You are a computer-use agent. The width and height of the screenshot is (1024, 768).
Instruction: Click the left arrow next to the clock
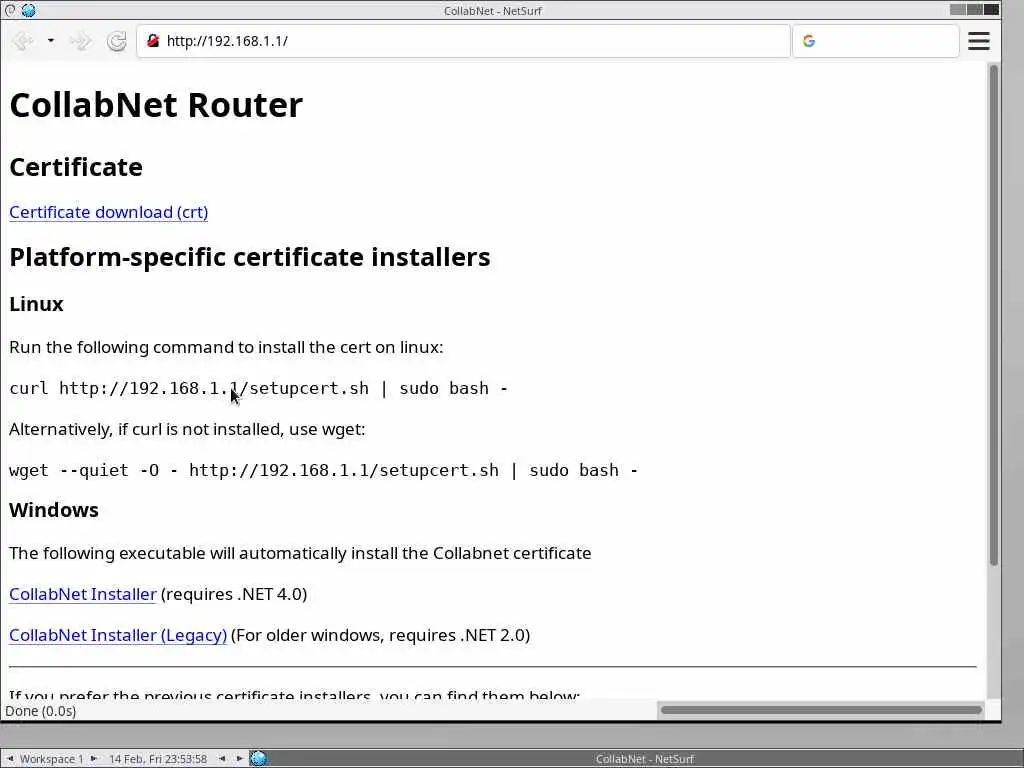pyautogui.click(x=222, y=759)
